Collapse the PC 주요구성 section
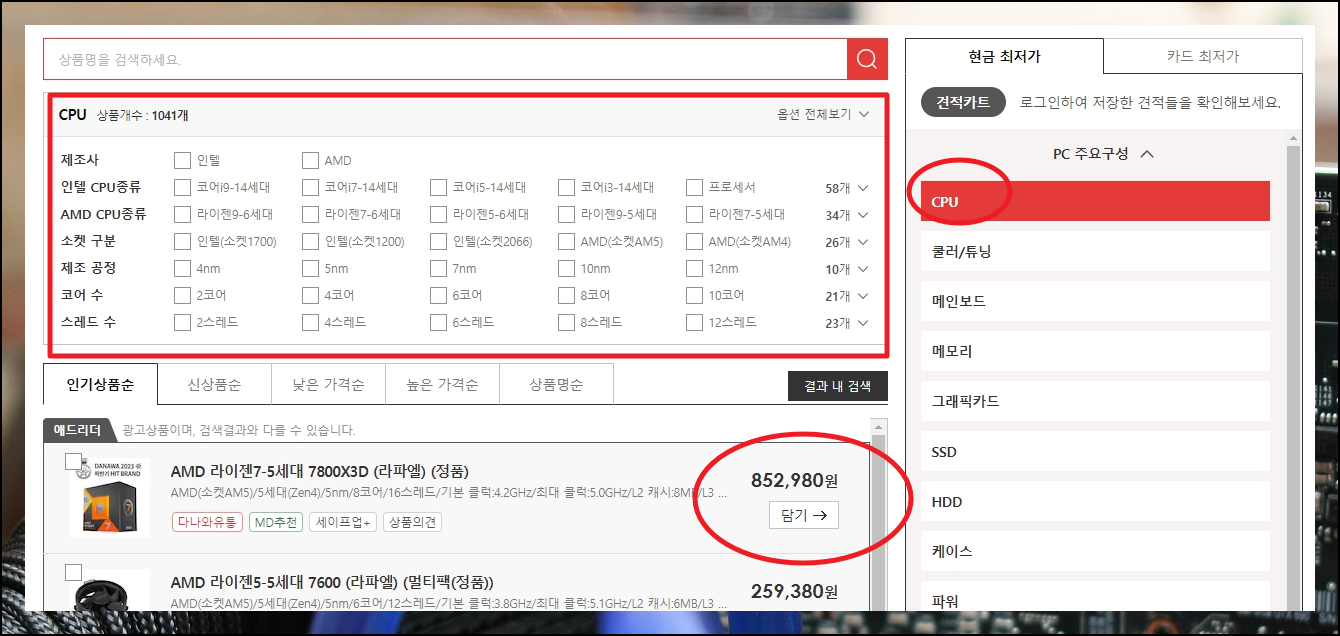1340x636 pixels. 1103,154
